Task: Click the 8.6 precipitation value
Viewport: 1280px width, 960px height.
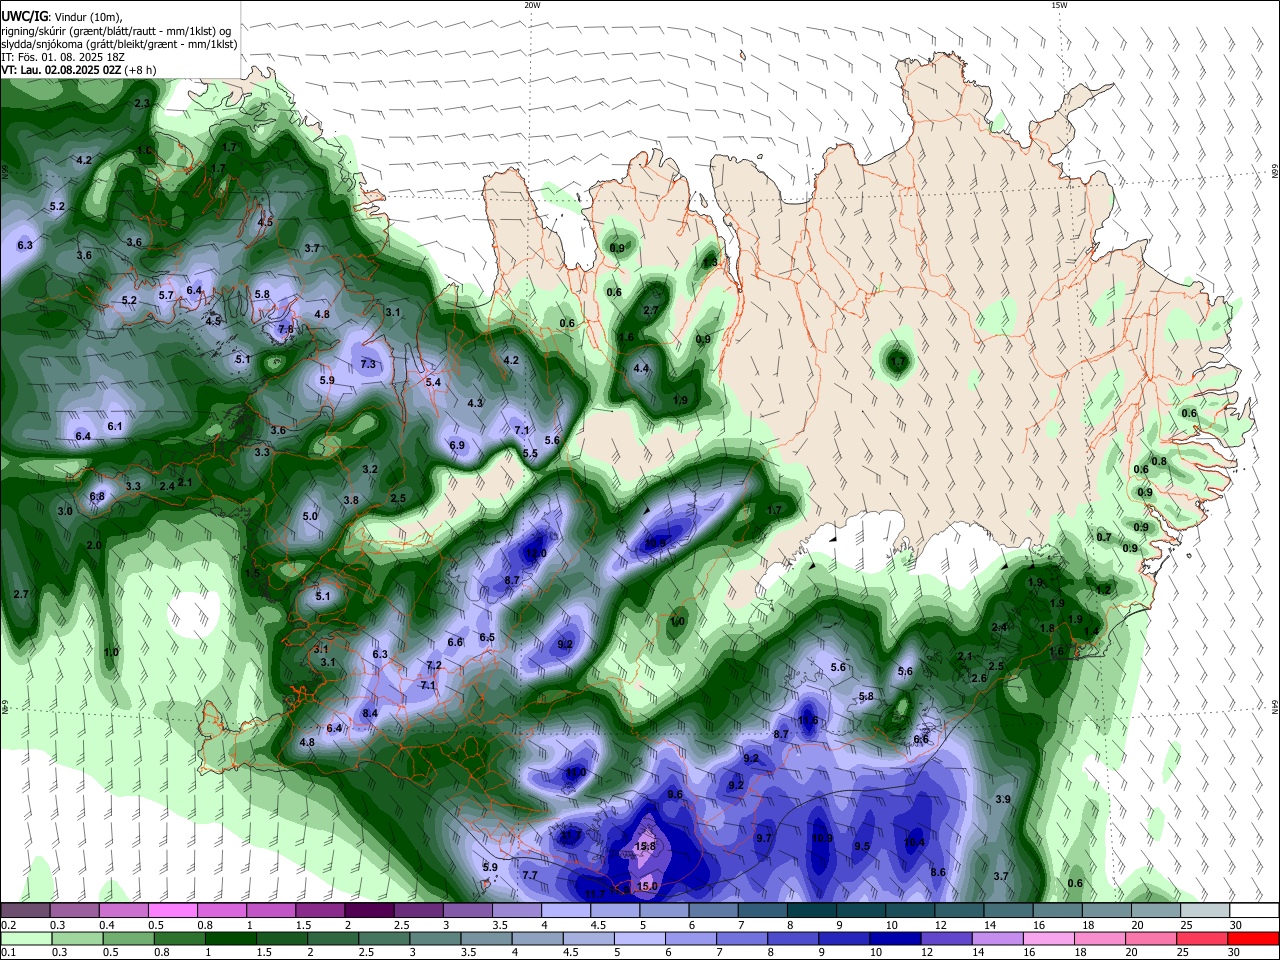Action: (x=938, y=872)
